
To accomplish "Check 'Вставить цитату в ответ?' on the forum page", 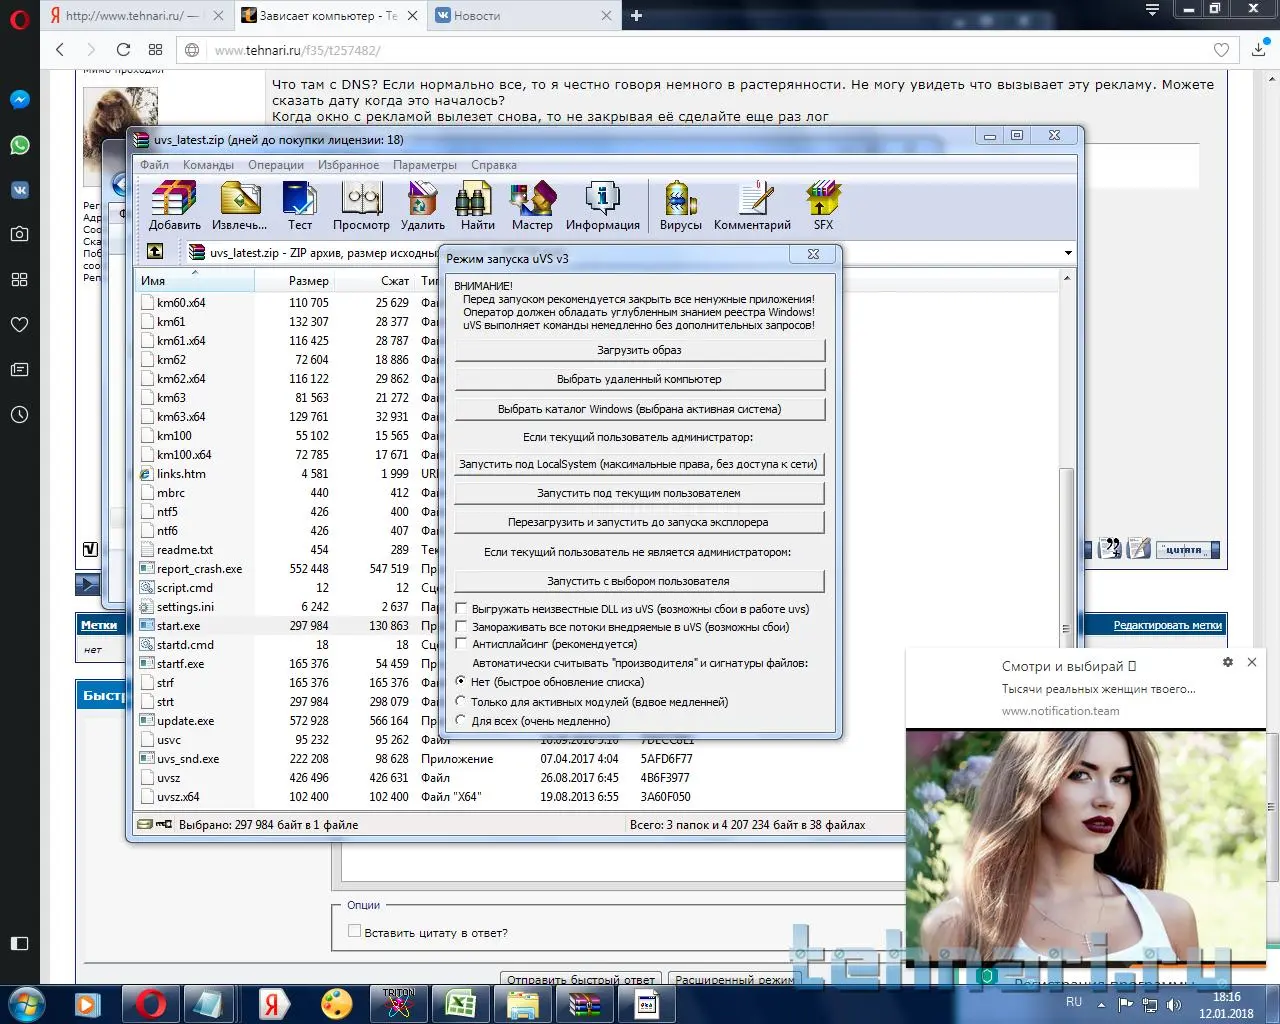I will pos(354,931).
